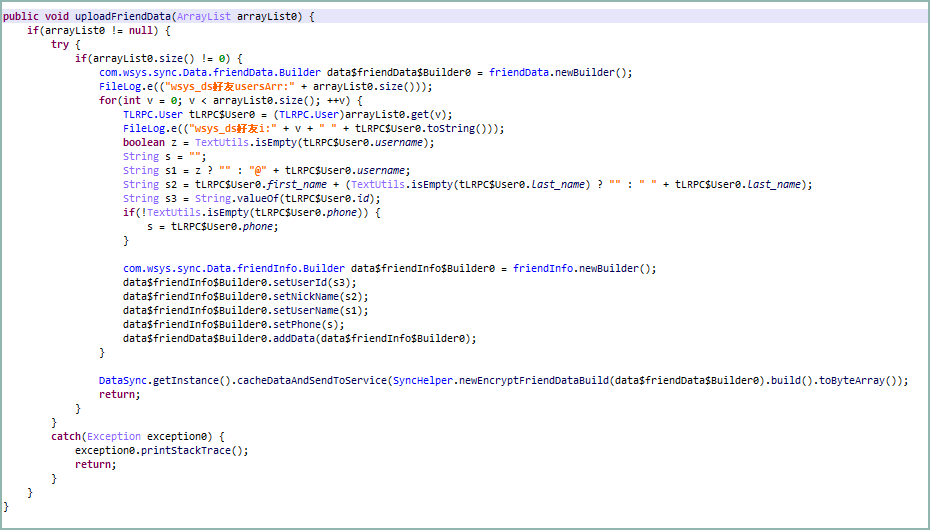This screenshot has width=930, height=530.
Task: Click the uploadFriendData method name
Action: (123, 17)
